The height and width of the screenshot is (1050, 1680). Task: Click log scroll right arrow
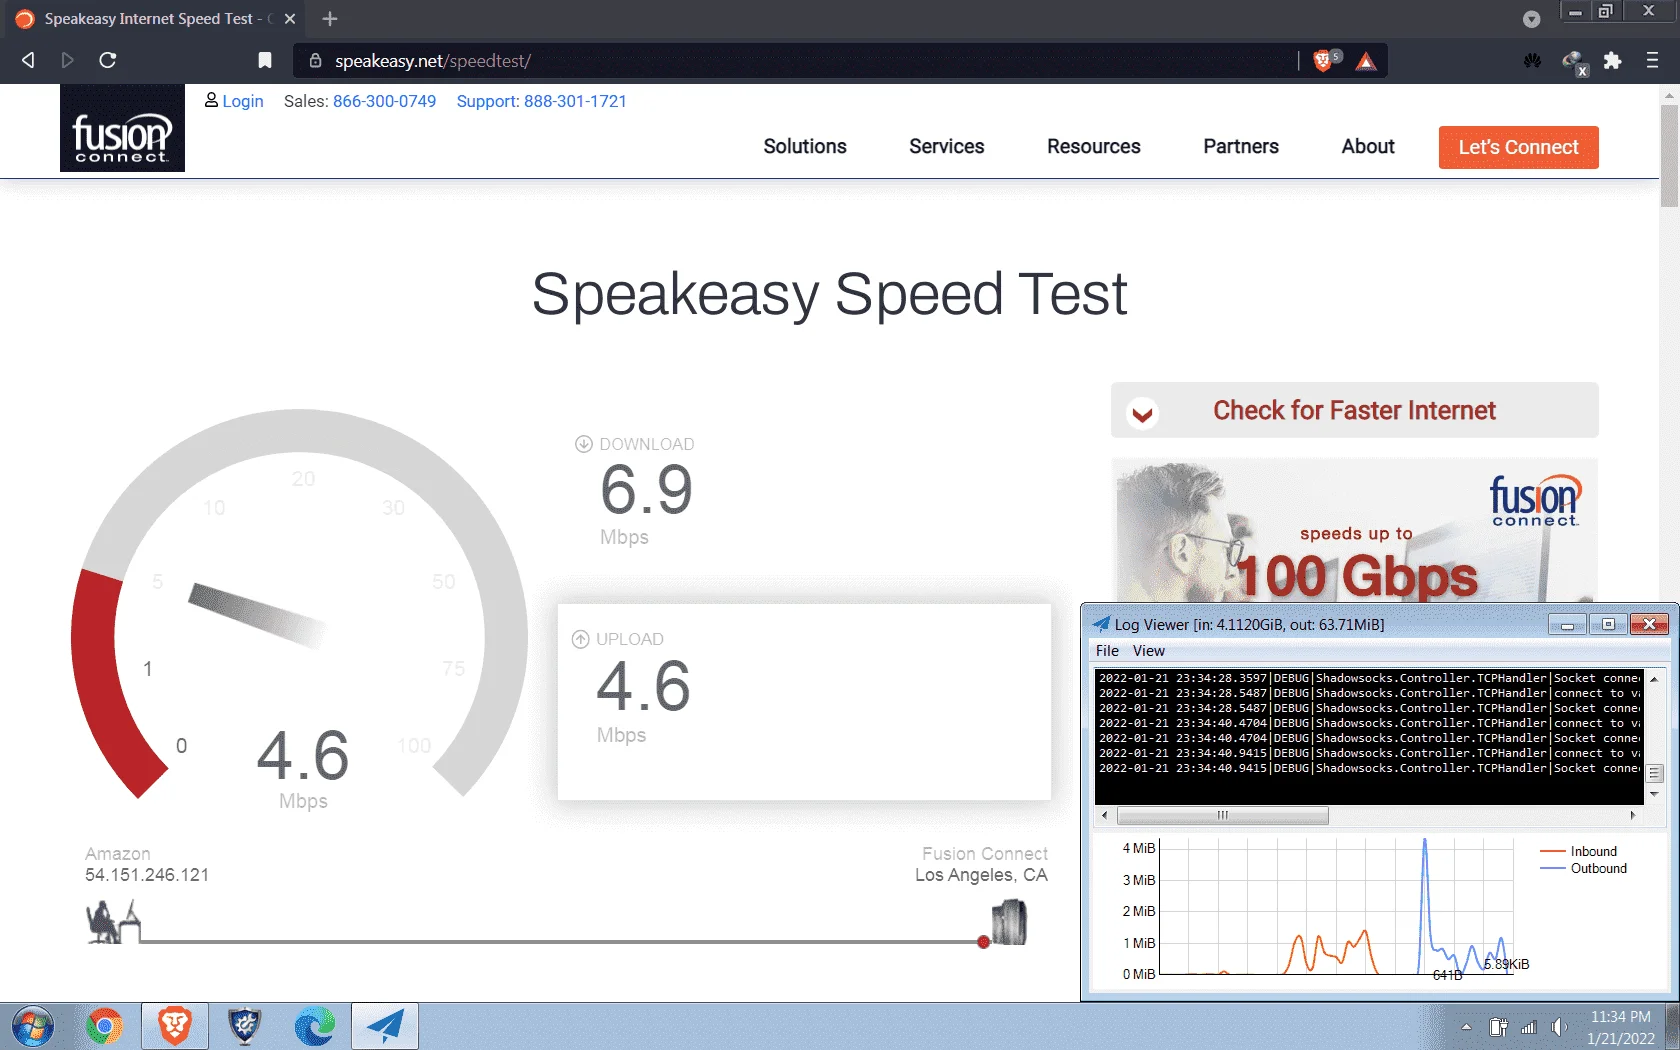click(1633, 816)
